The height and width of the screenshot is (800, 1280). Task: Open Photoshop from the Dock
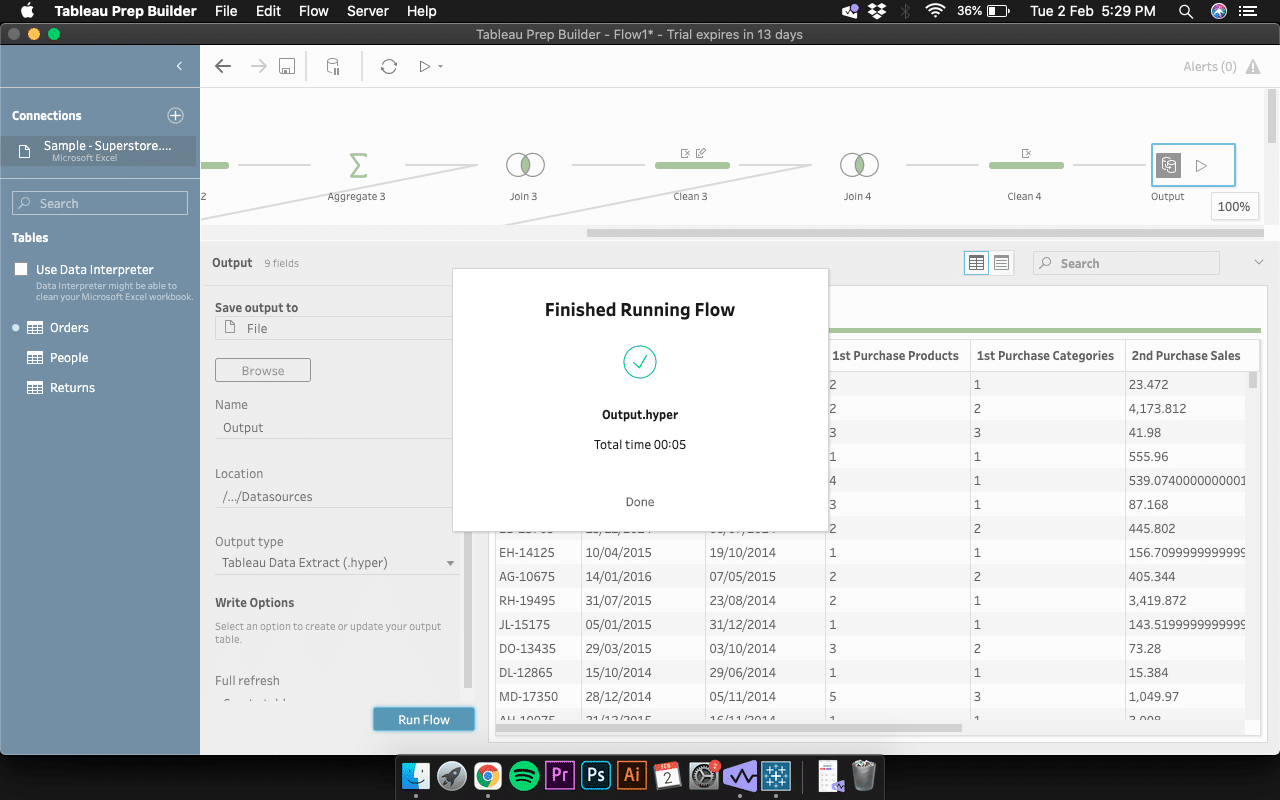[x=597, y=775]
